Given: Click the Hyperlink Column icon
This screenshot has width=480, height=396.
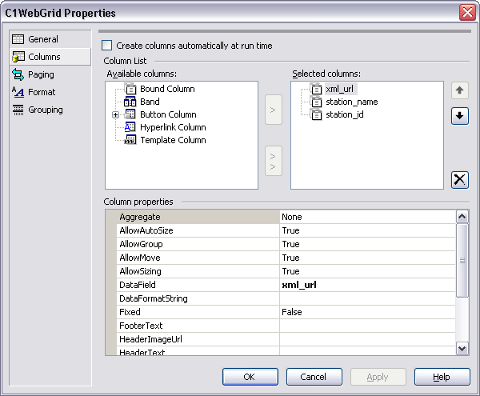Looking at the screenshot, I should tap(130, 127).
